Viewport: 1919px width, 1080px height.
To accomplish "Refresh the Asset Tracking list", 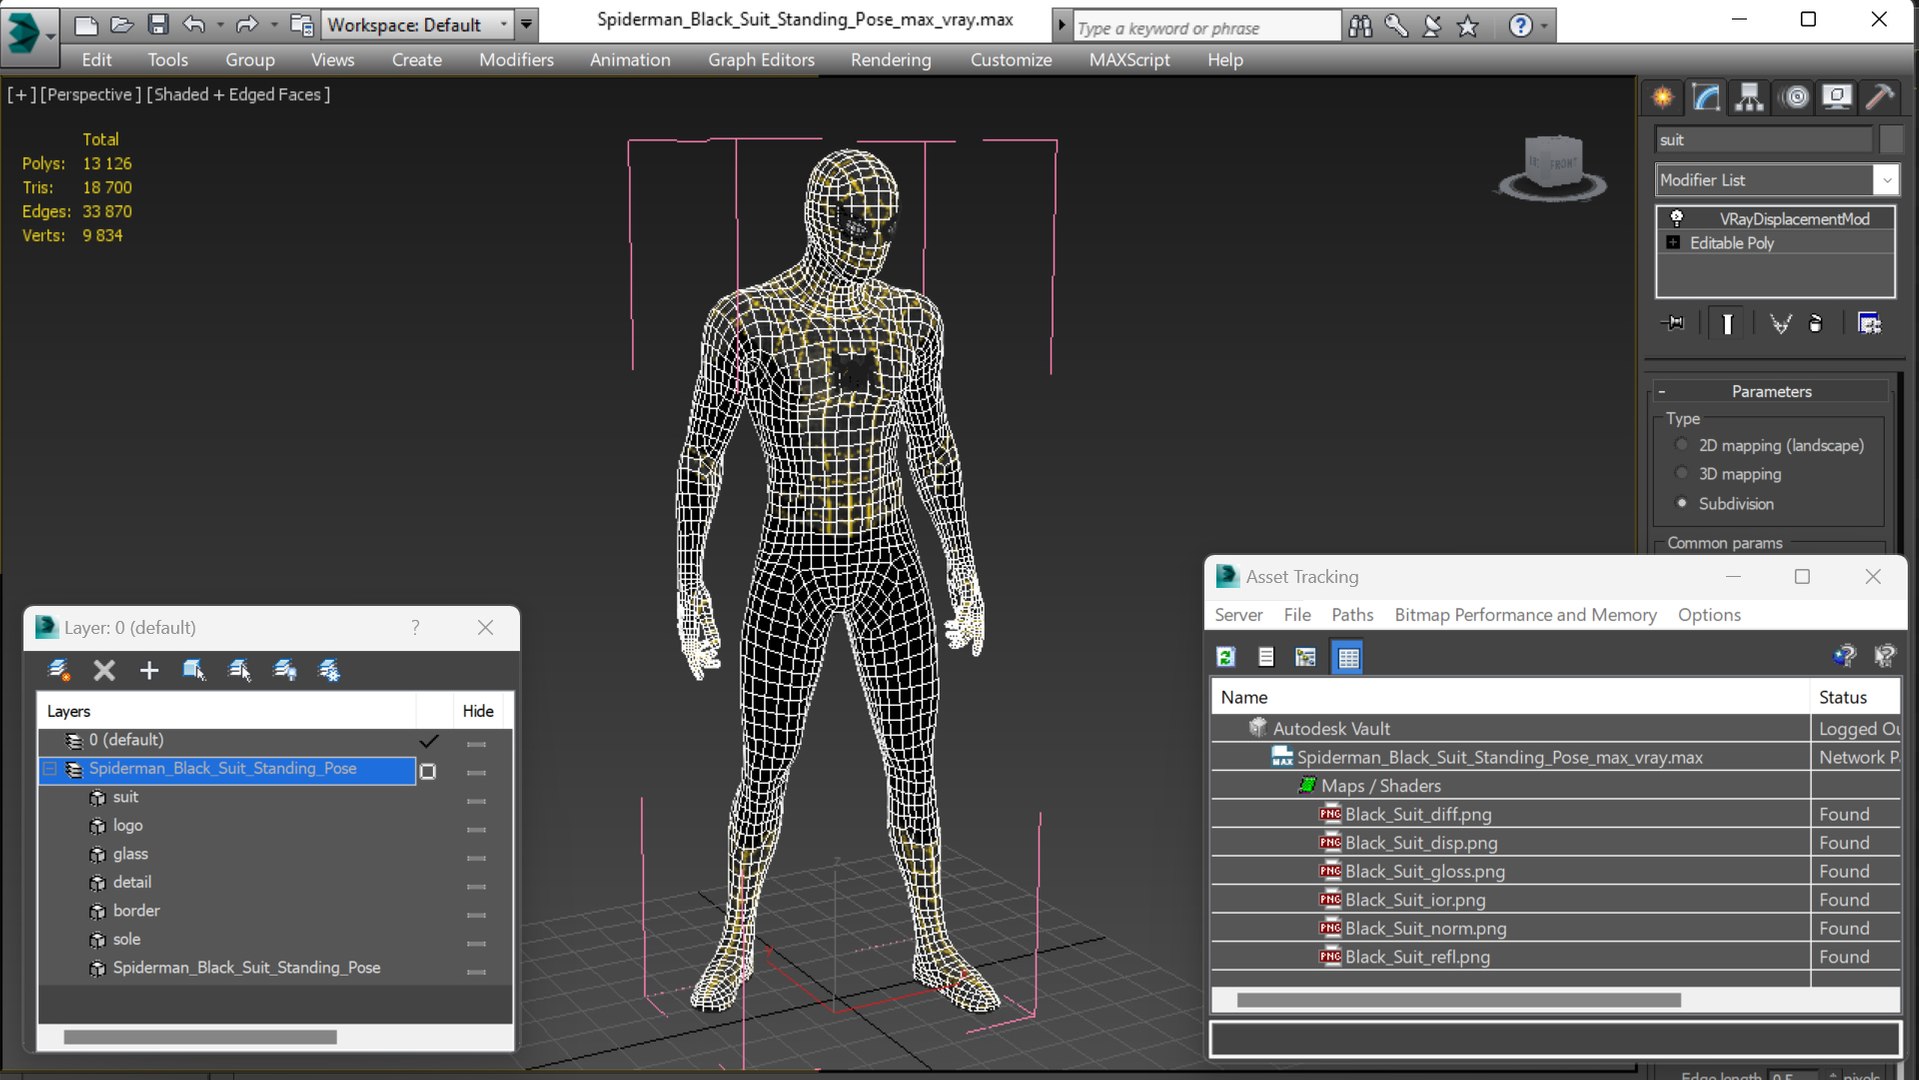I will 1226,657.
